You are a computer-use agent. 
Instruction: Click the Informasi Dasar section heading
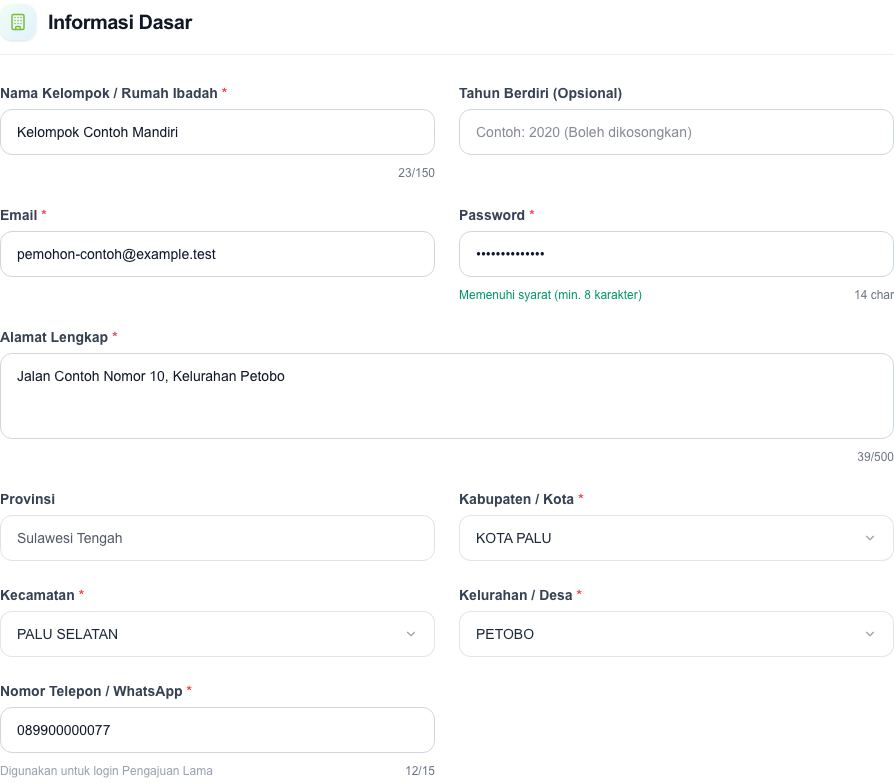click(120, 22)
